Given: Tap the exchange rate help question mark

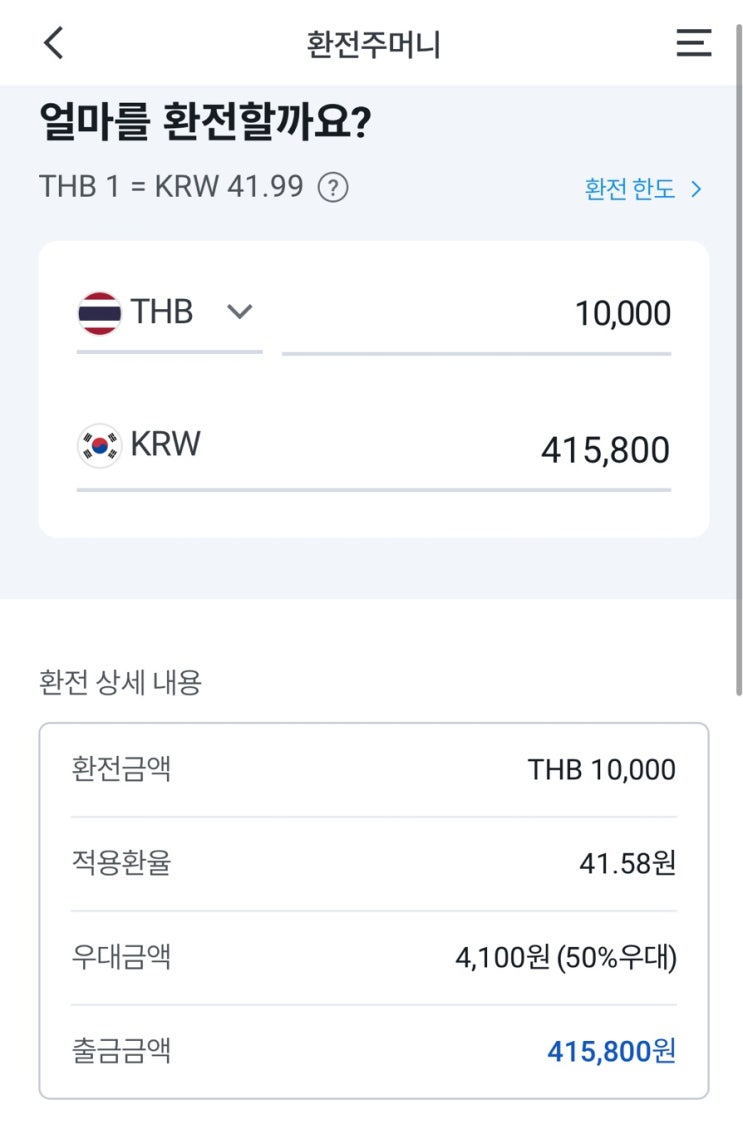Looking at the screenshot, I should click(x=333, y=188).
